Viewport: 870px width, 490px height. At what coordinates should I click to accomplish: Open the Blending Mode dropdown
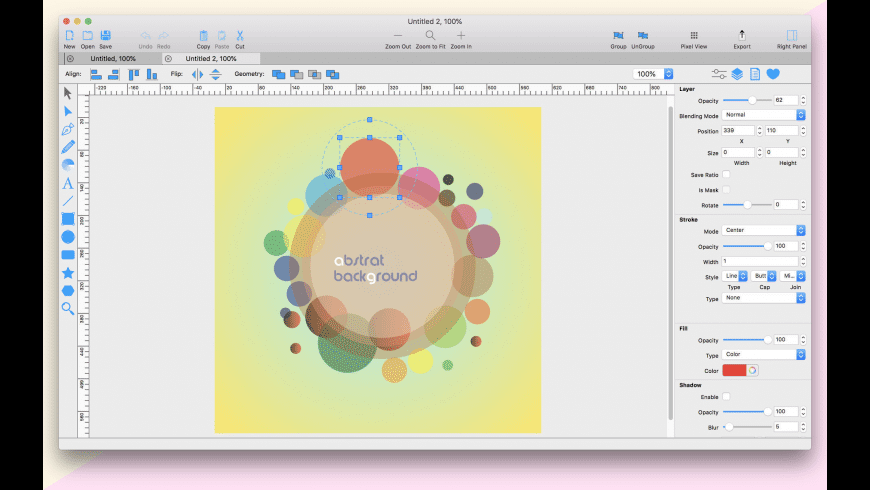pos(764,115)
